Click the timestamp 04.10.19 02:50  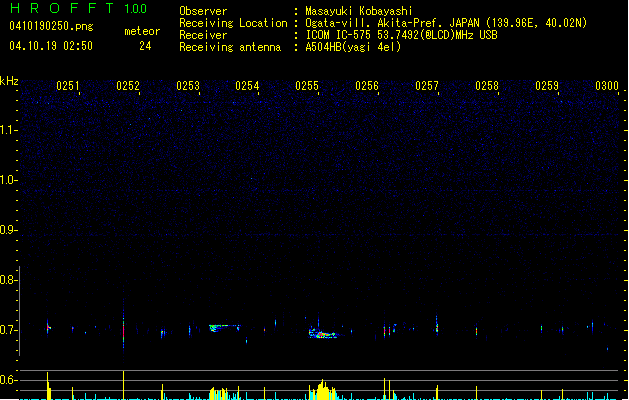point(51,46)
